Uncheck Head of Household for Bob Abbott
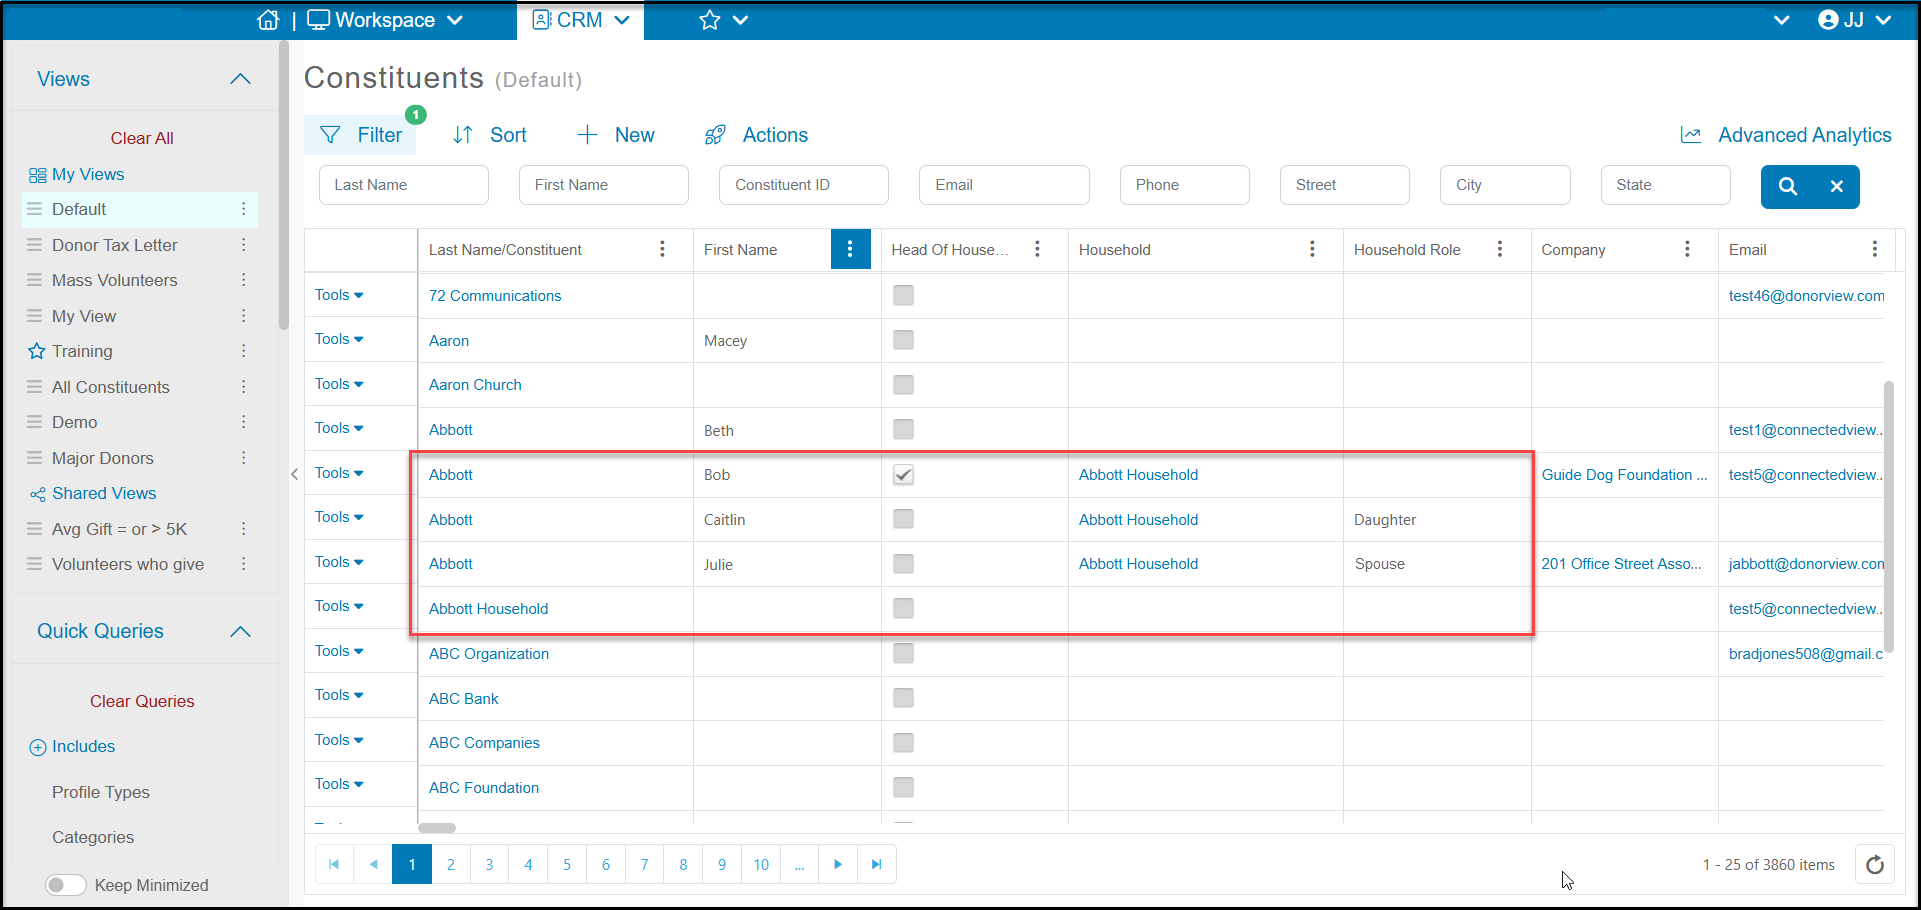The height and width of the screenshot is (910, 1921). pos(903,475)
